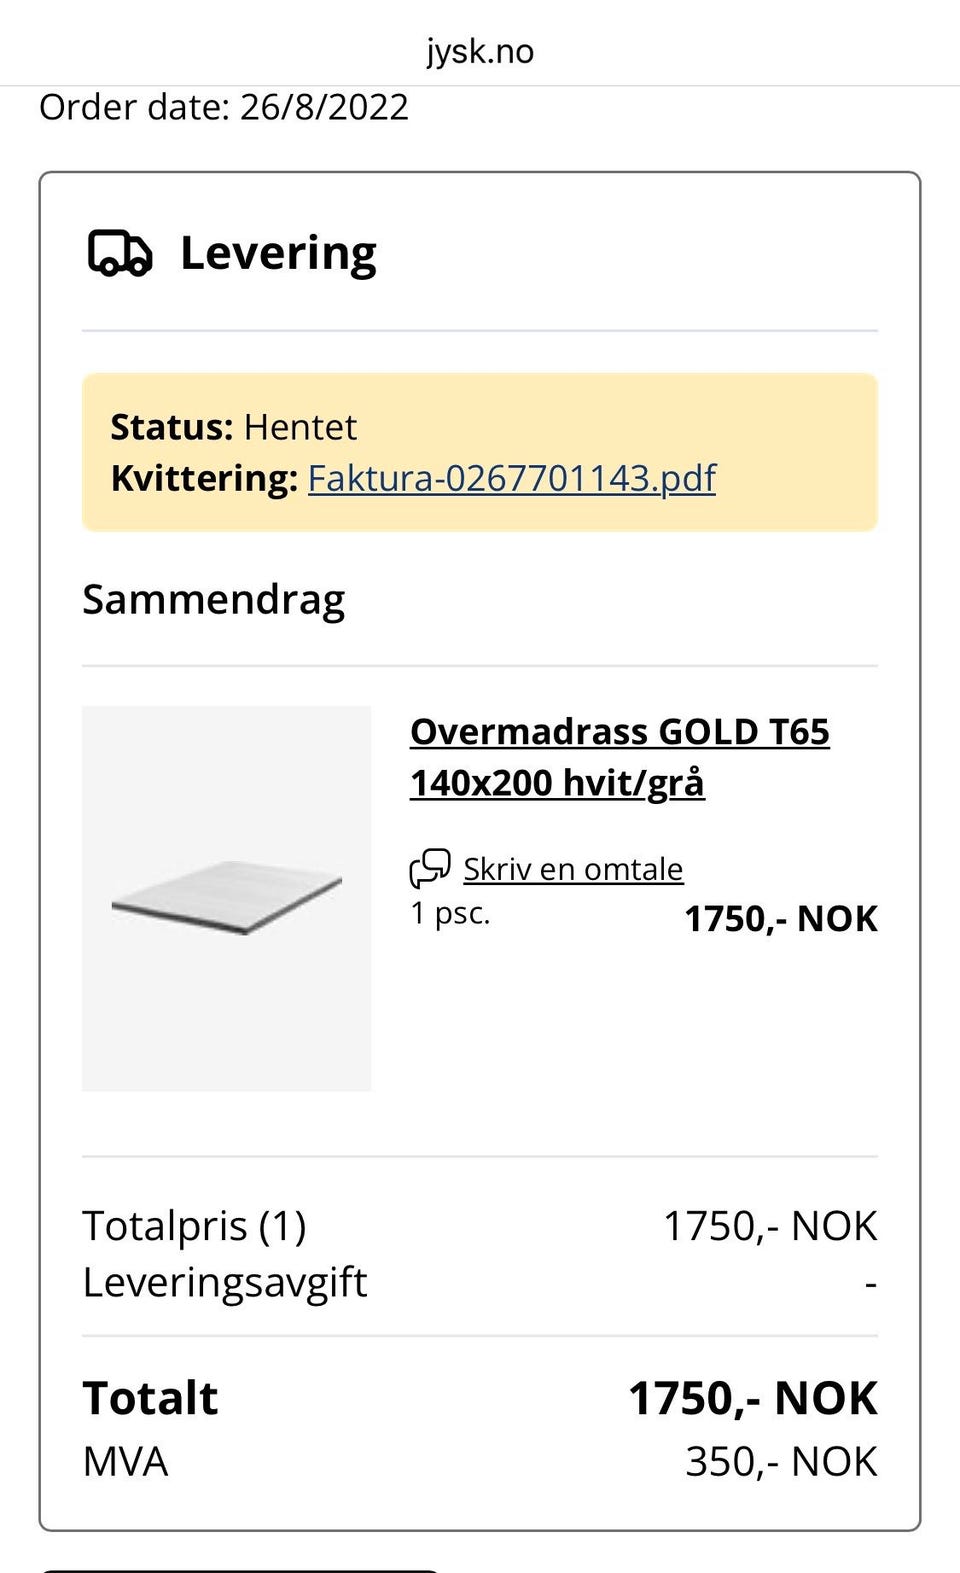Select the 1750,- NOK item price
Viewport: 960px width, 1573px height.
click(781, 919)
